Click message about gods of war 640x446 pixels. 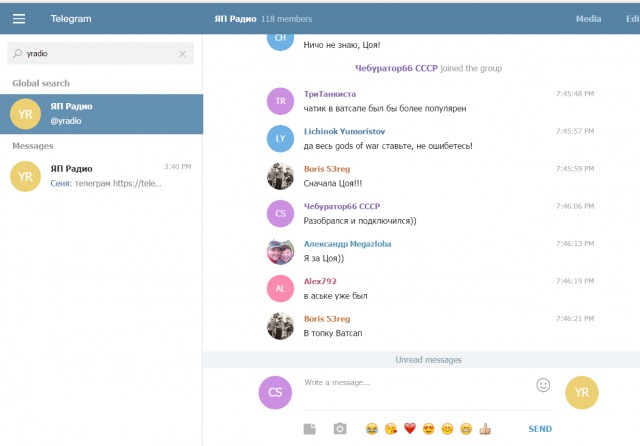click(x=388, y=146)
